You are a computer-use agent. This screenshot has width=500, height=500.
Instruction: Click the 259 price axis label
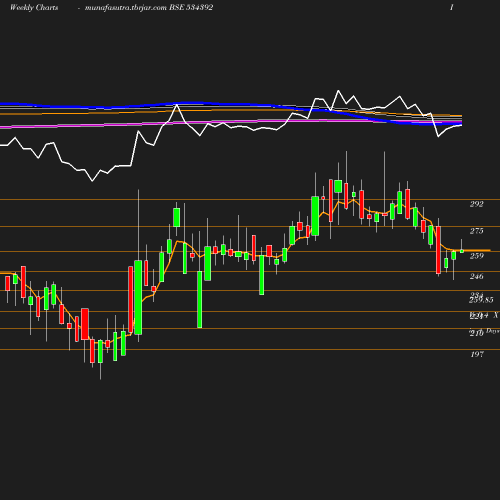[477, 256]
